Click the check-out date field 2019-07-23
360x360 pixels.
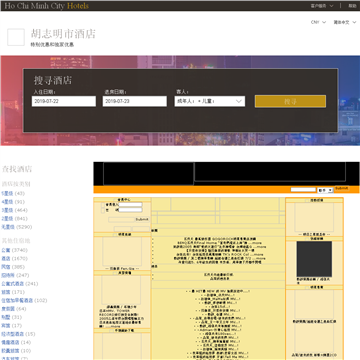point(135,101)
